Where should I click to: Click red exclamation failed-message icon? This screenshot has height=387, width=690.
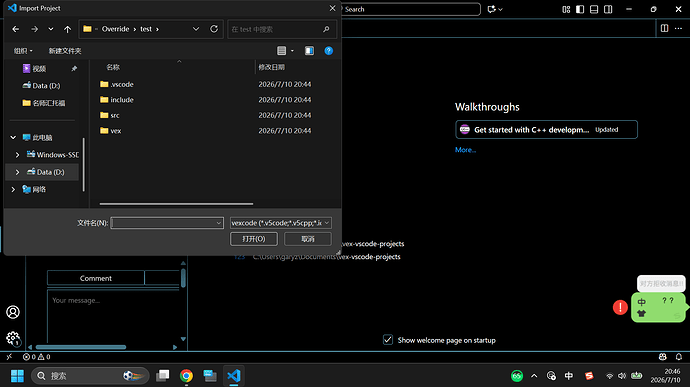point(620,307)
